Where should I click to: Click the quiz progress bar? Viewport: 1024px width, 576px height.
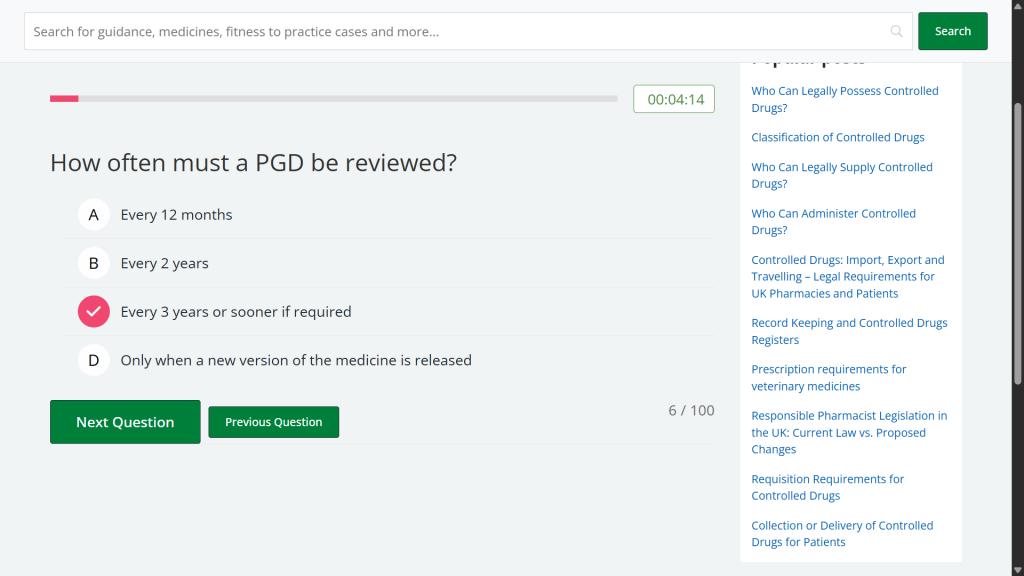pos(333,99)
